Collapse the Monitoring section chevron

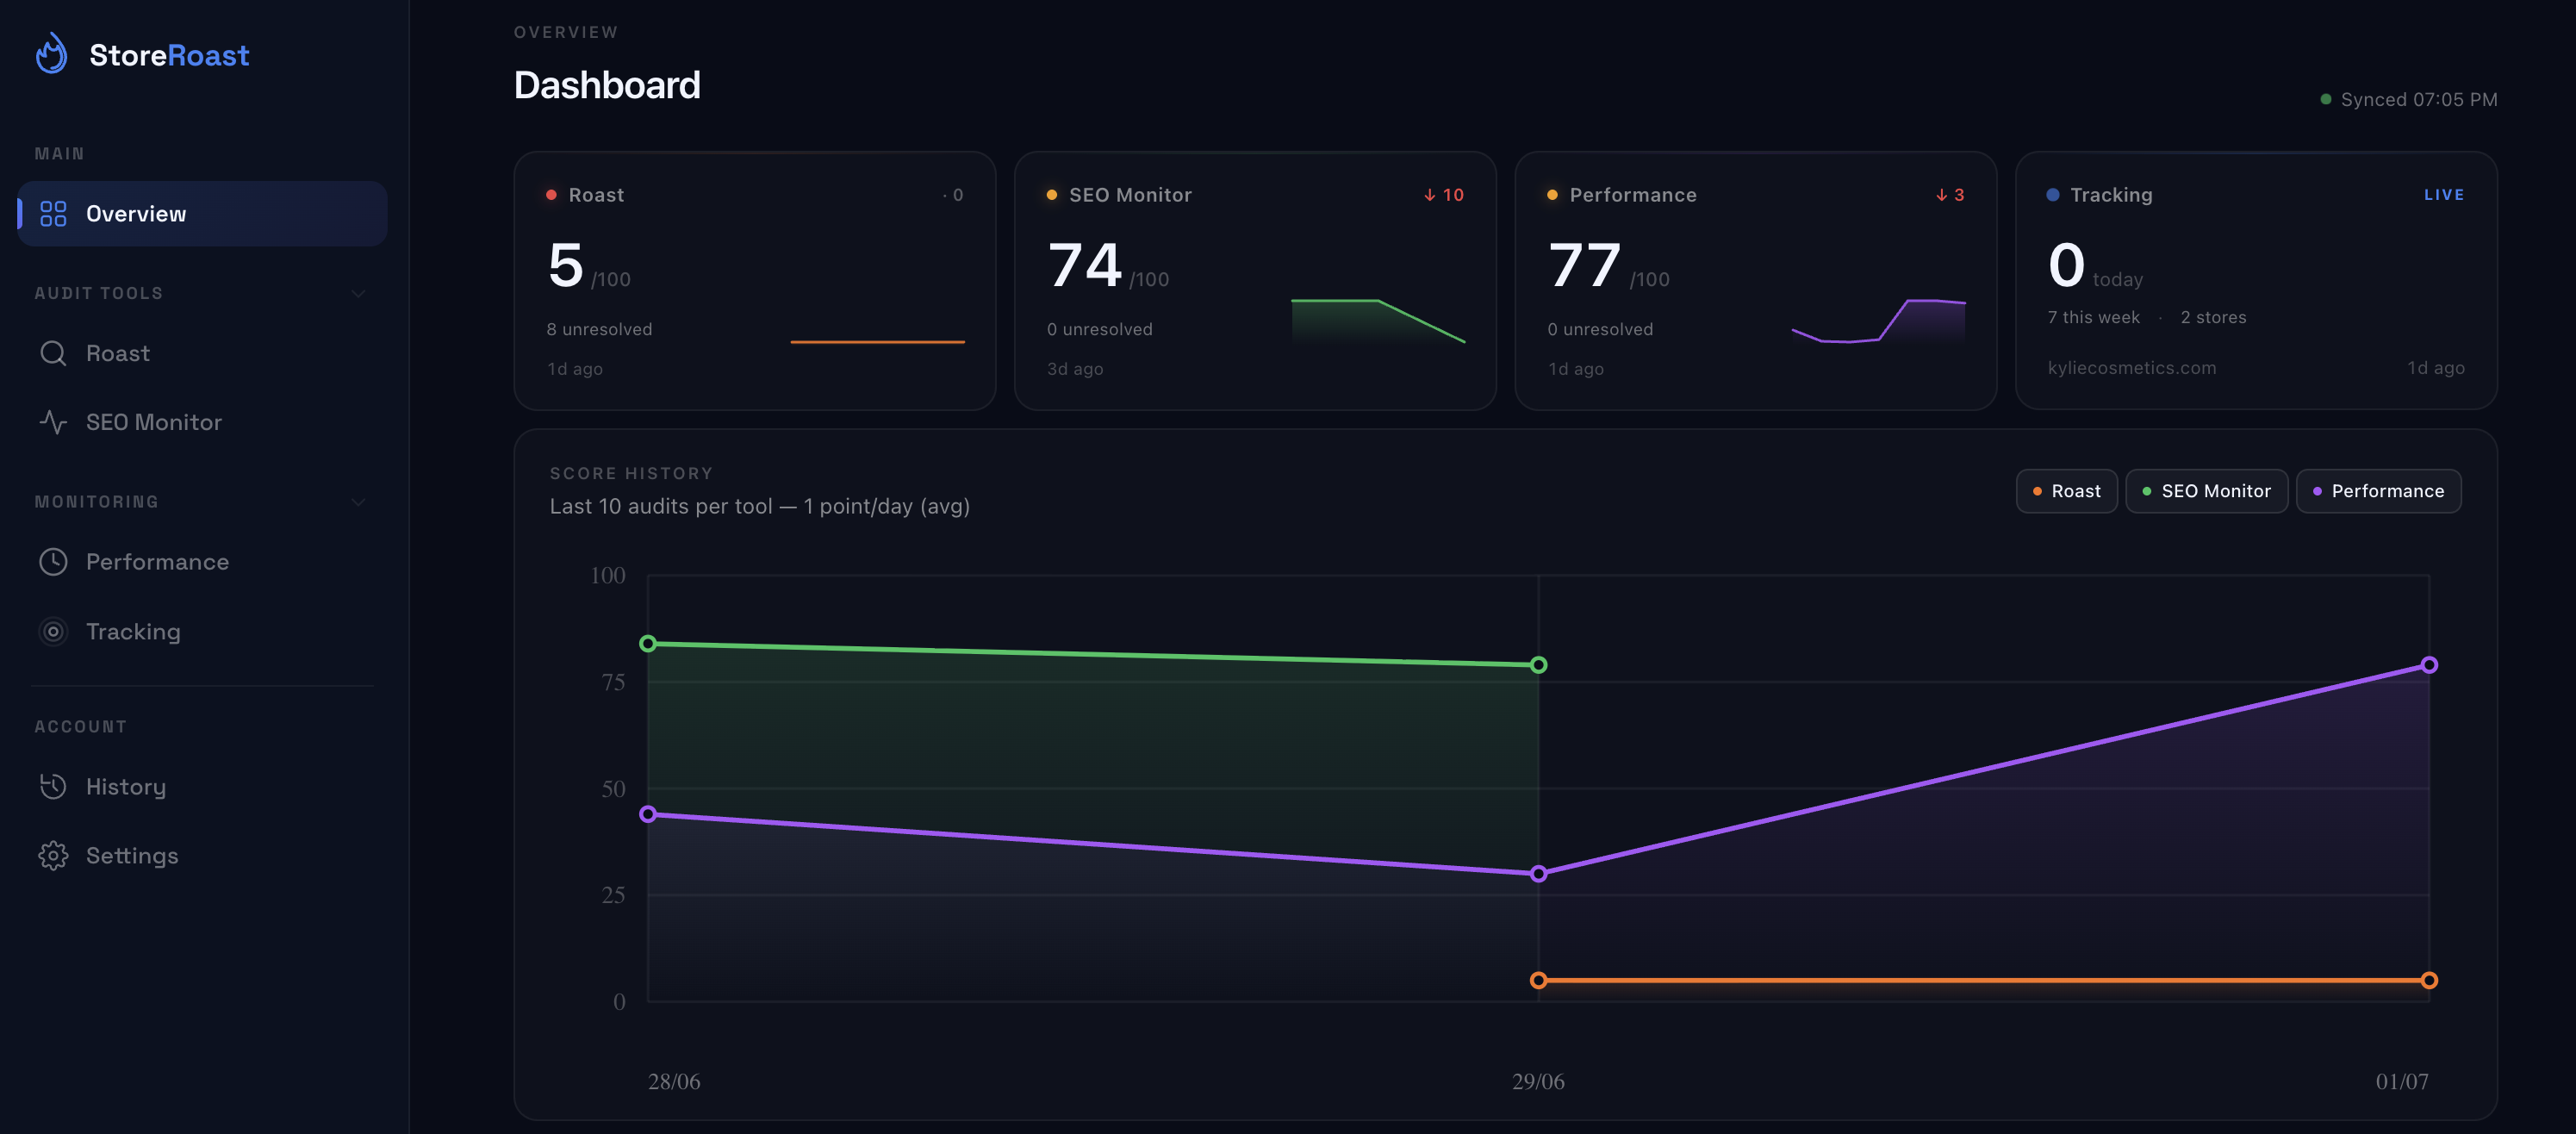point(359,502)
